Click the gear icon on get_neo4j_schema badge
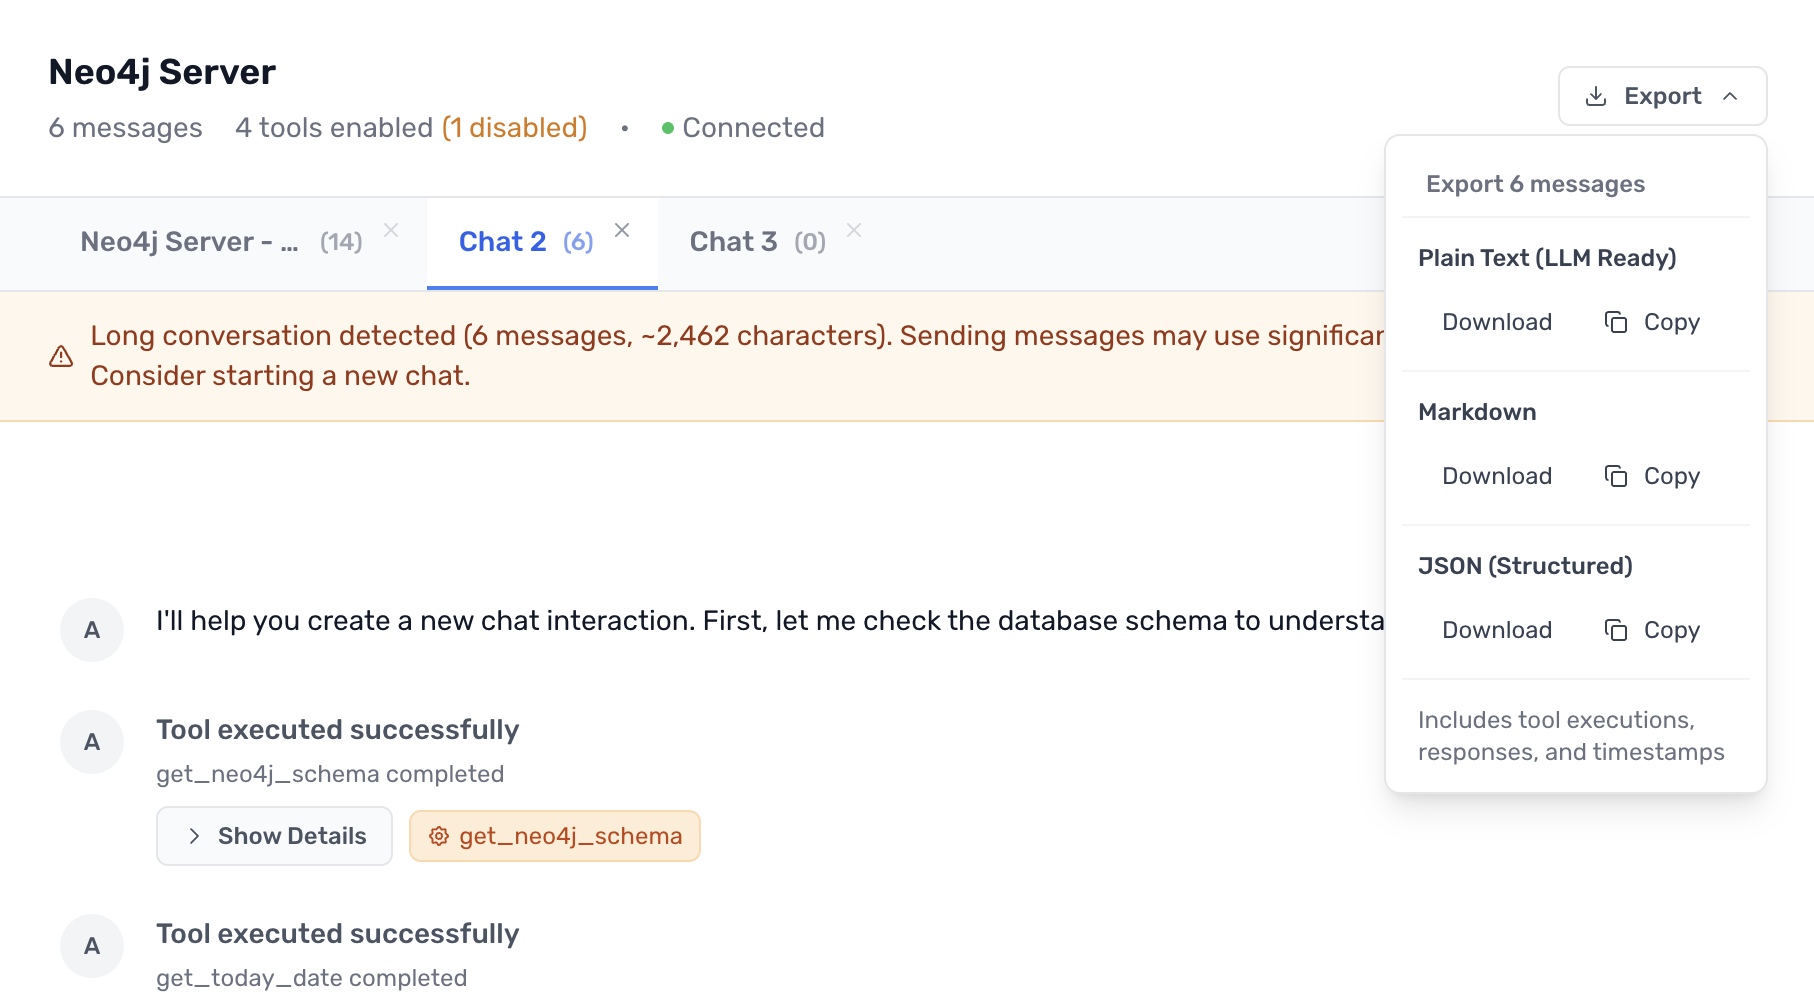Image resolution: width=1814 pixels, height=1000 pixels. point(438,836)
